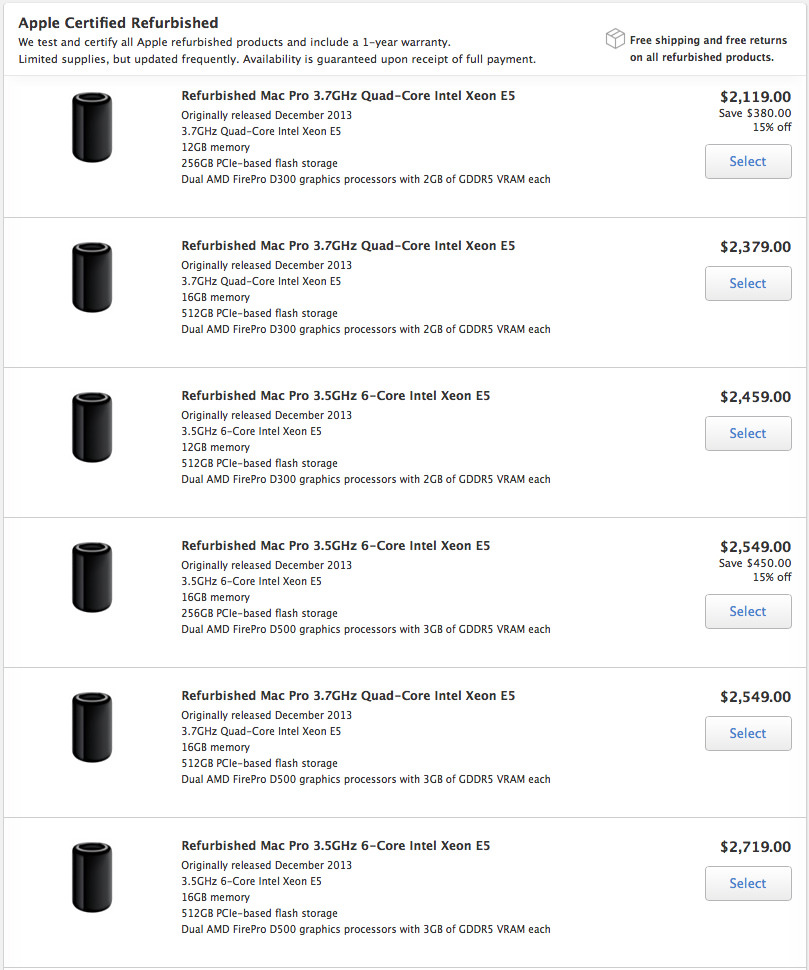Open the Mac Pro image for the $2,459.00 listing
The image size is (809, 970).
[92, 427]
